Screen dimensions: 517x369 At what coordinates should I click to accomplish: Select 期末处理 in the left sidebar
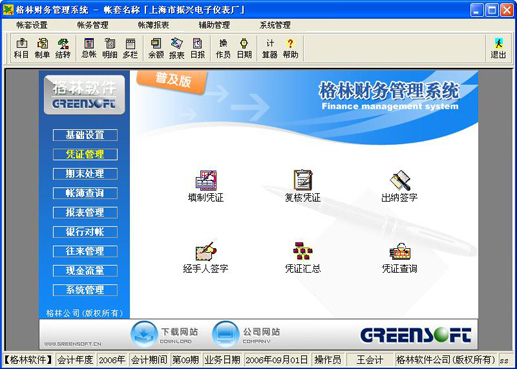[x=85, y=174]
